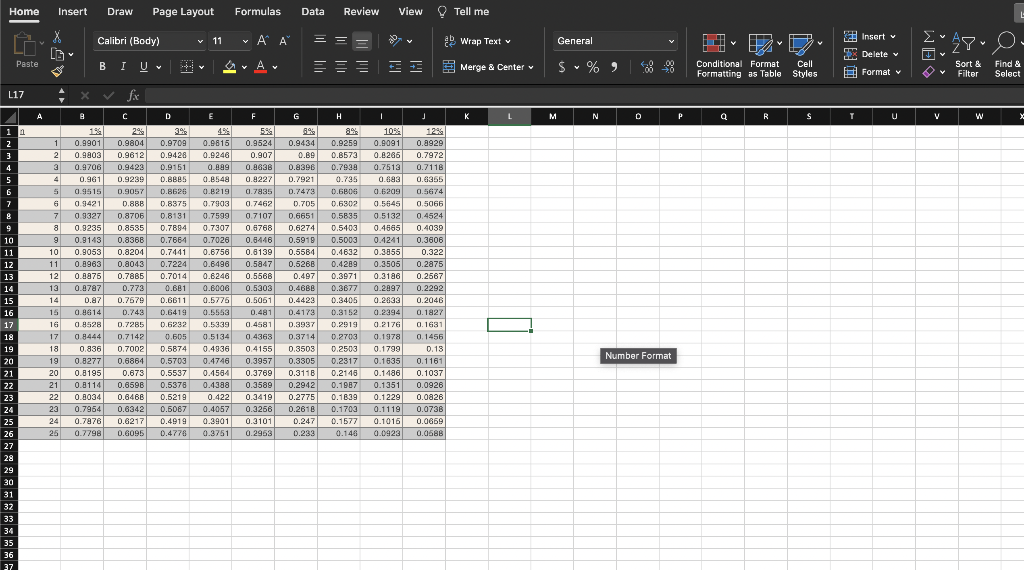Expand the Delete cells dropdown arrow
Image resolution: width=1024 pixels, height=570 pixels.
coord(895,55)
